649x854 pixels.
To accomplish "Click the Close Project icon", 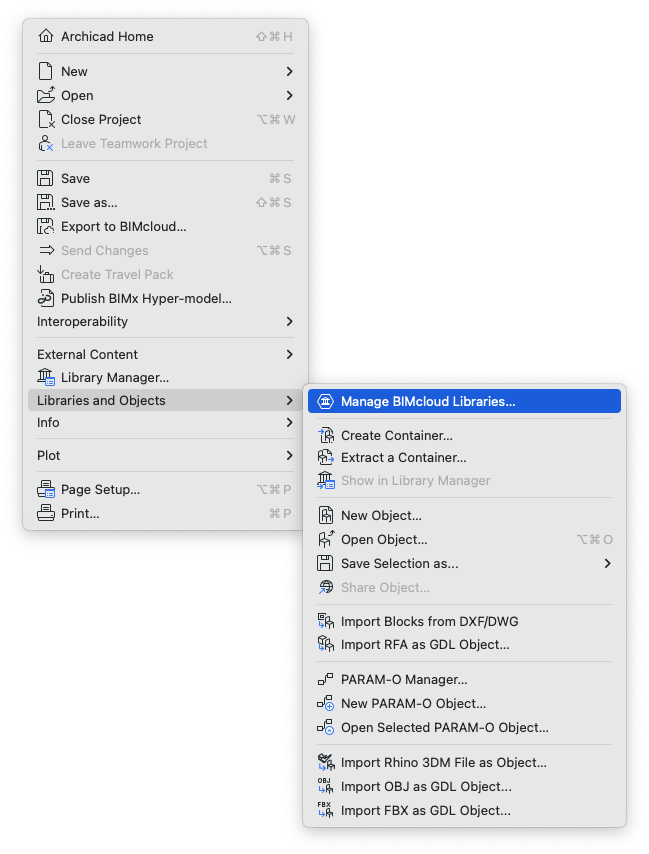I will pos(46,119).
